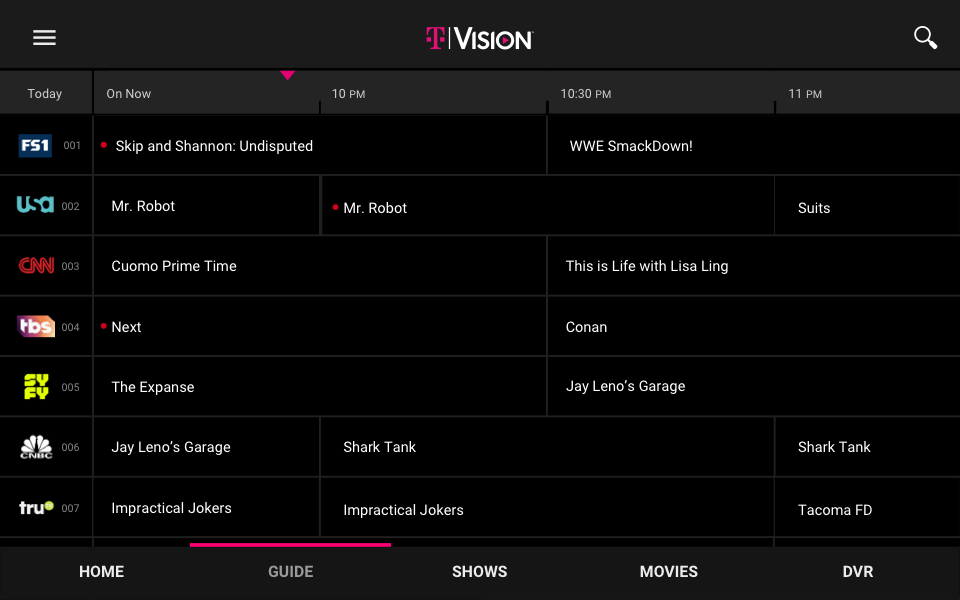Click channel number 006
The width and height of the screenshot is (960, 600).
[70, 448]
